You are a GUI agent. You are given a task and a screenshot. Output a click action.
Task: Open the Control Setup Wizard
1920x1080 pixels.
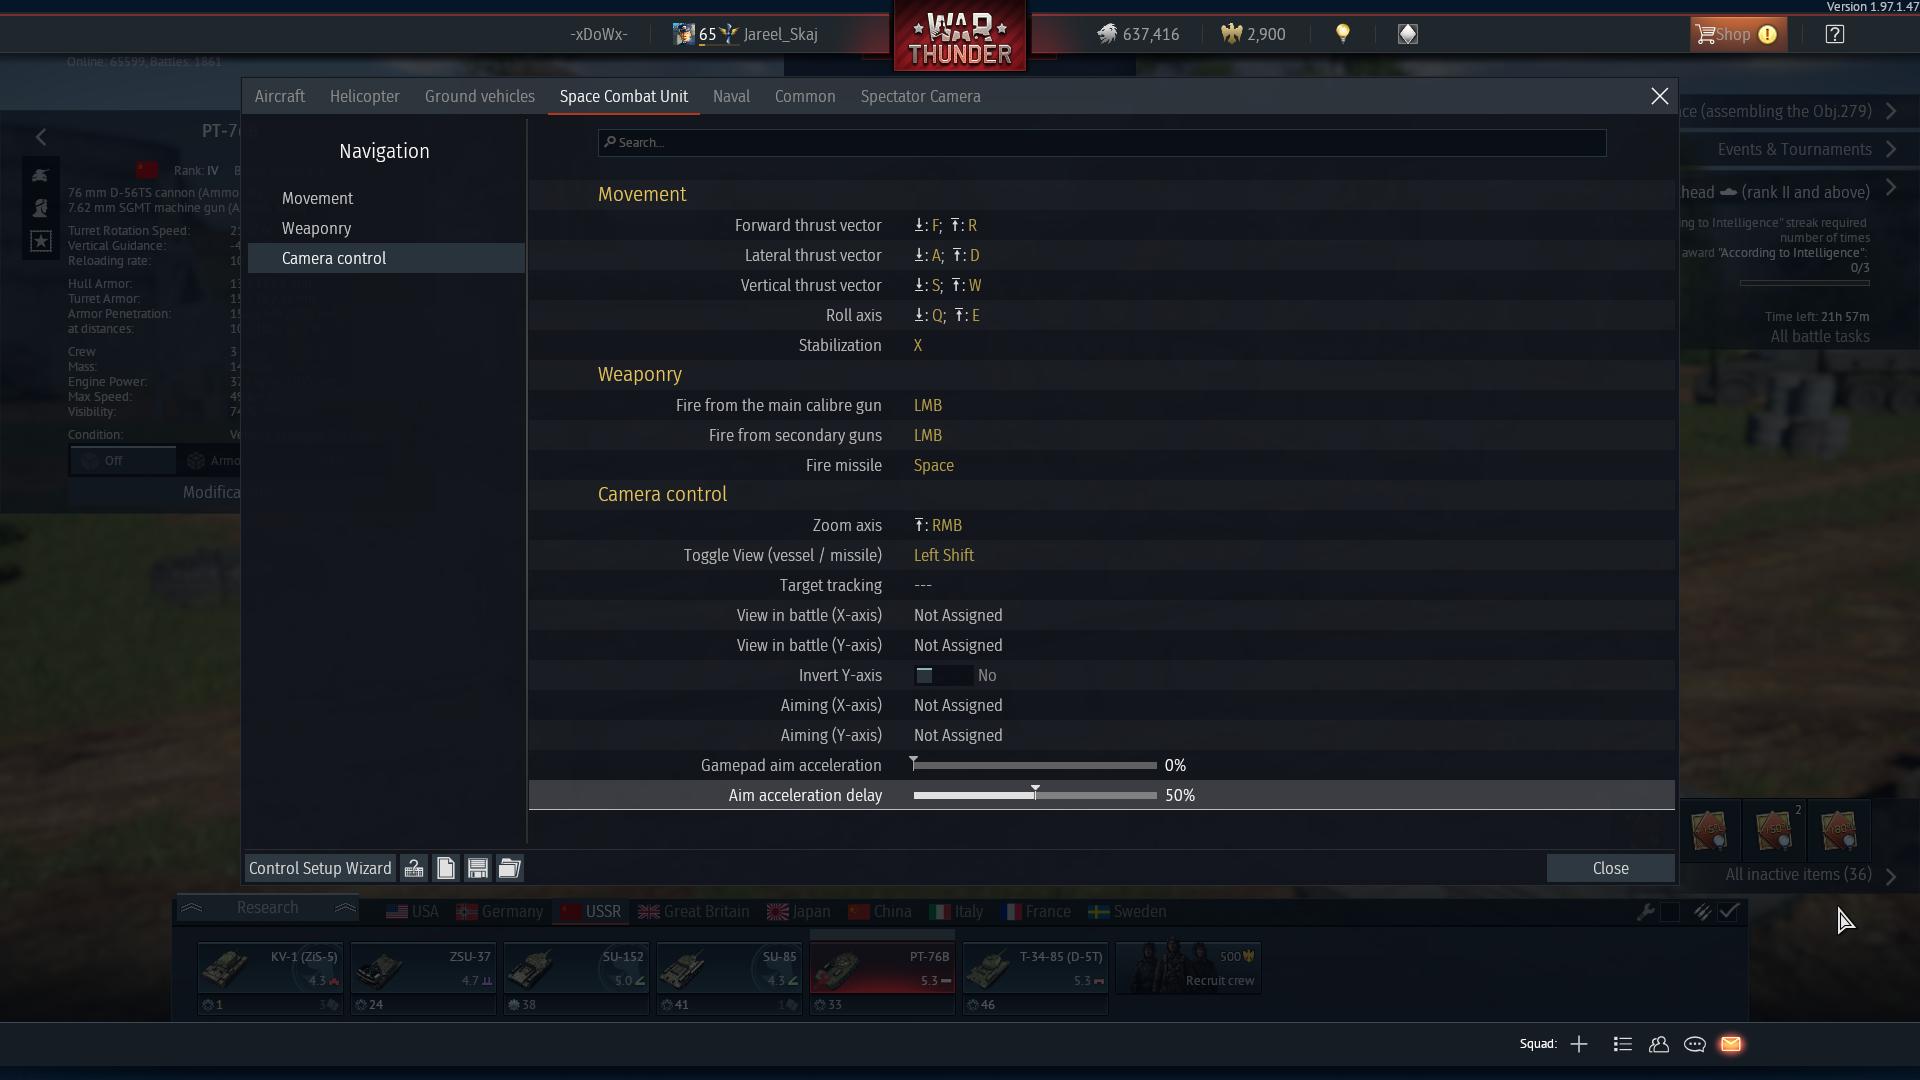click(x=320, y=868)
